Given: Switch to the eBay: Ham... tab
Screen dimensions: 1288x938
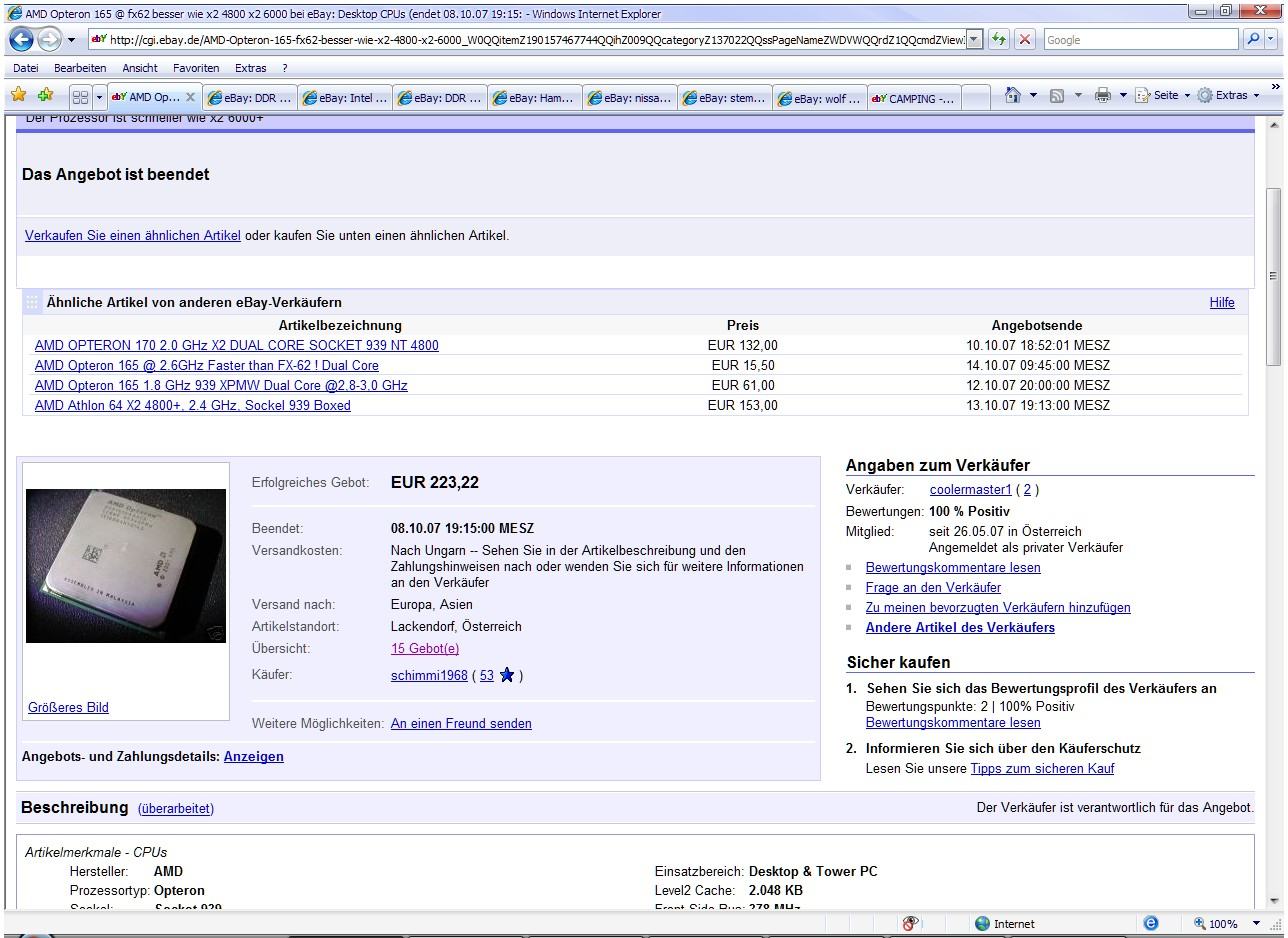Looking at the screenshot, I should (x=533, y=98).
